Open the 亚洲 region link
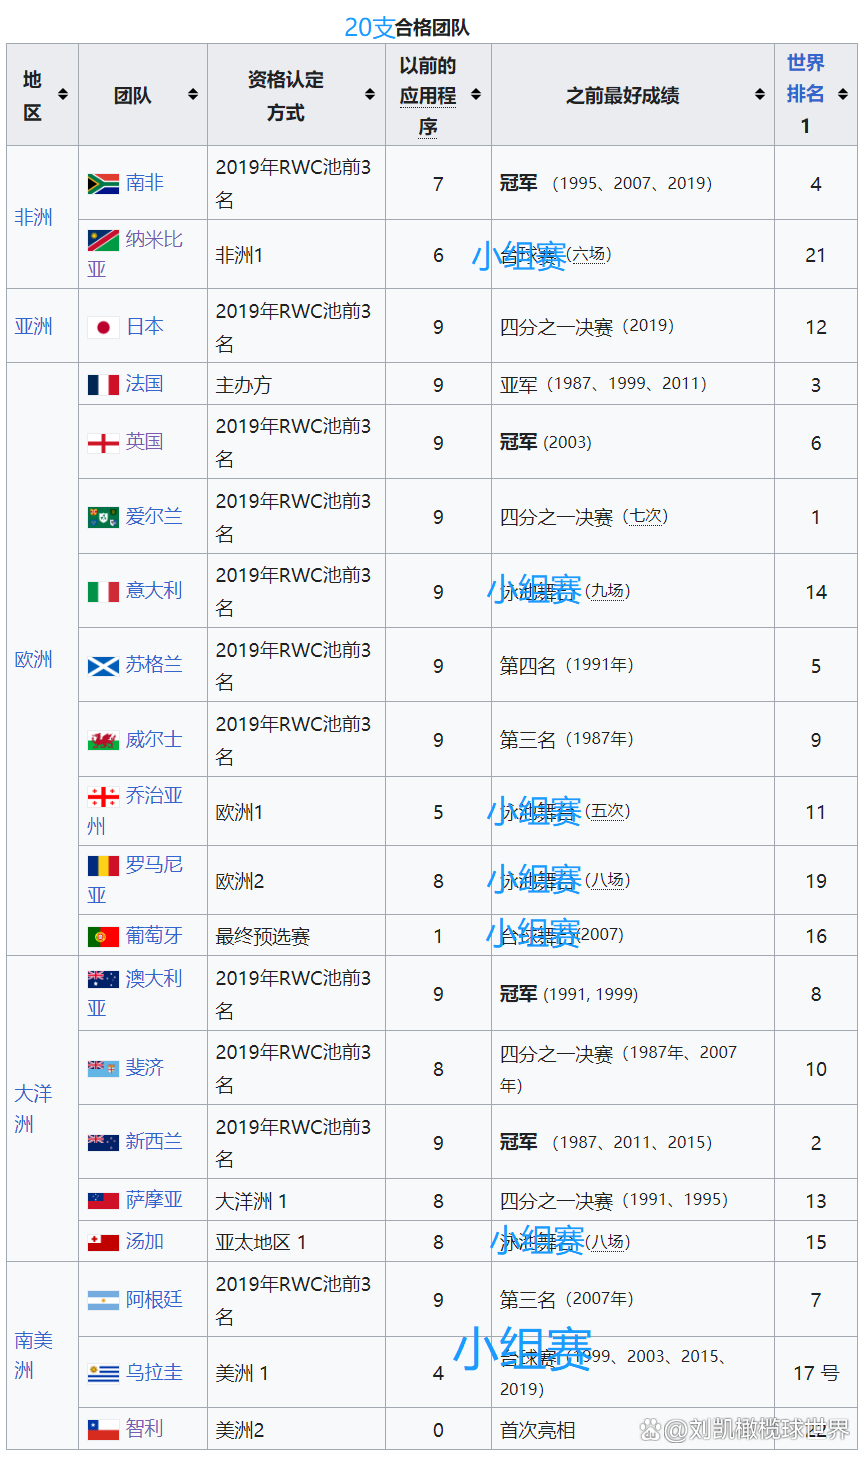The image size is (867, 1460). [33, 326]
